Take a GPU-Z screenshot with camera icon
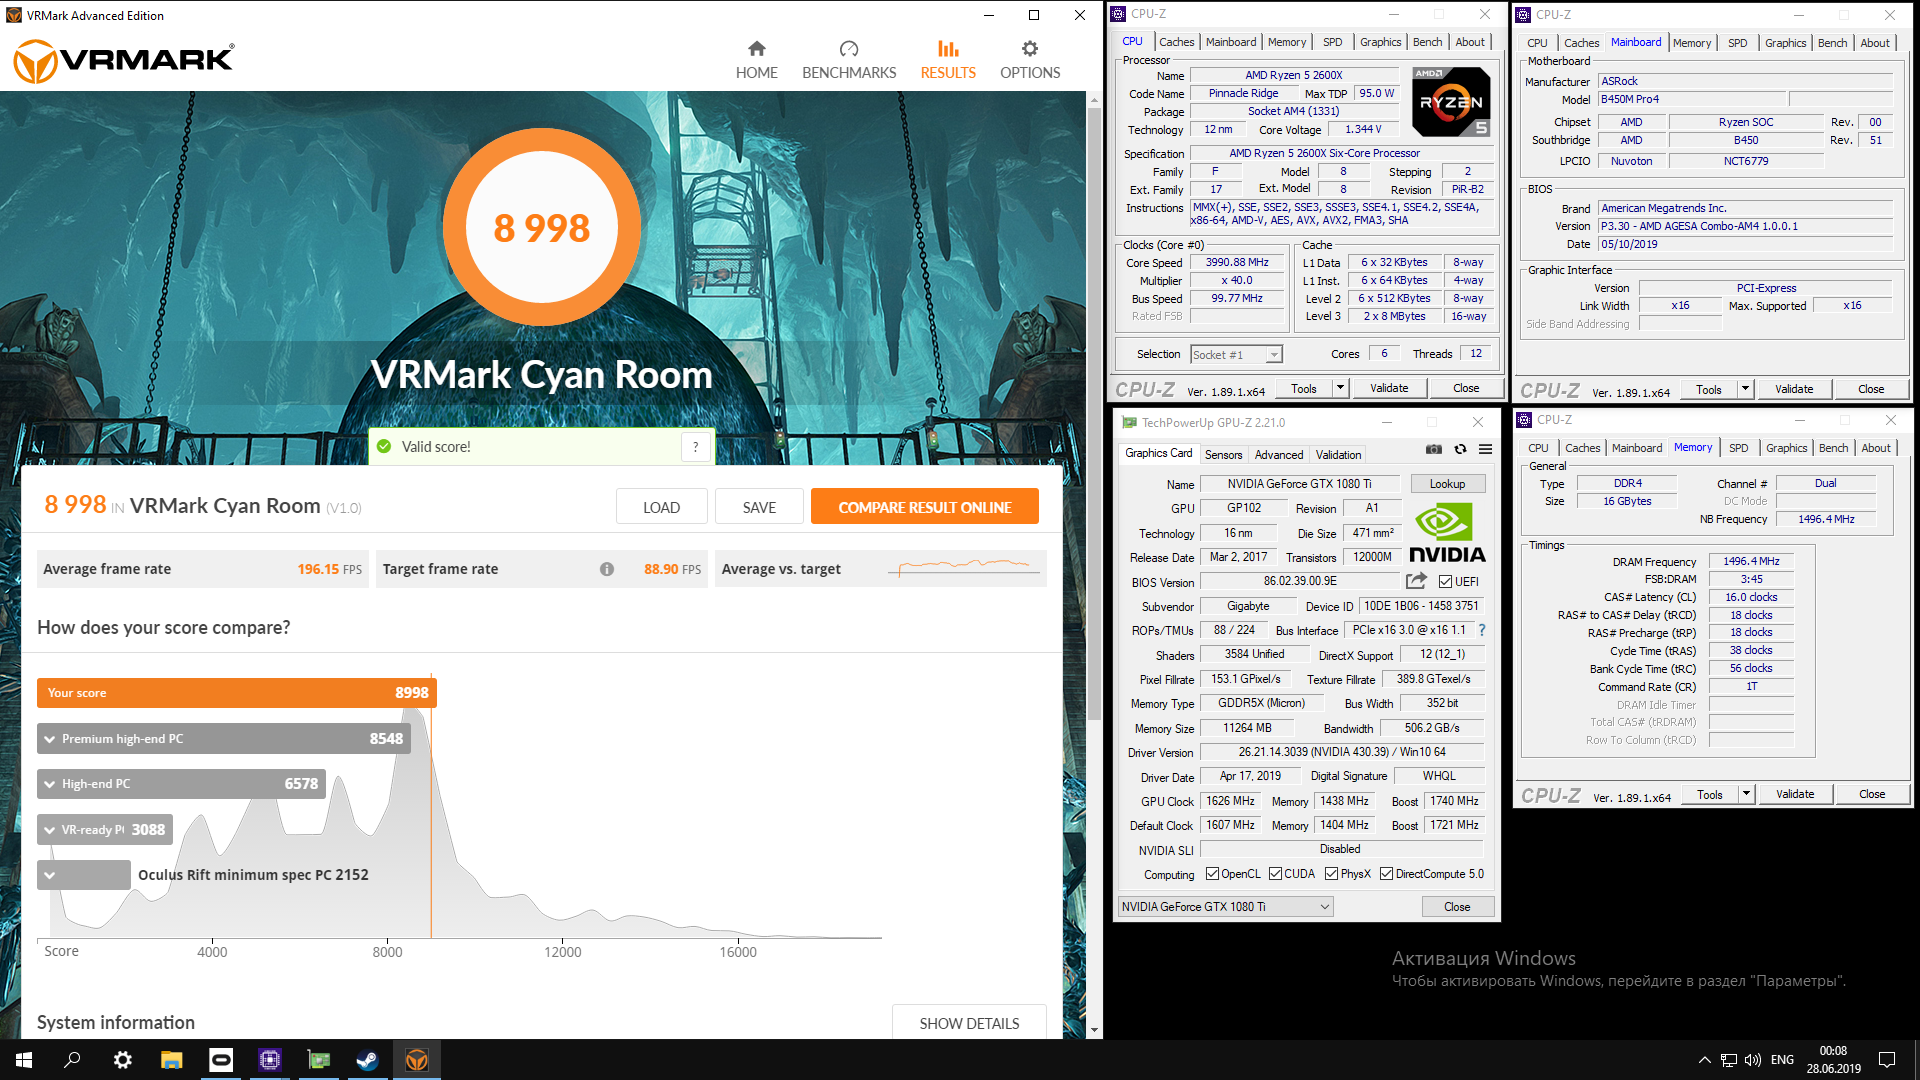The image size is (1920, 1080). click(1434, 450)
